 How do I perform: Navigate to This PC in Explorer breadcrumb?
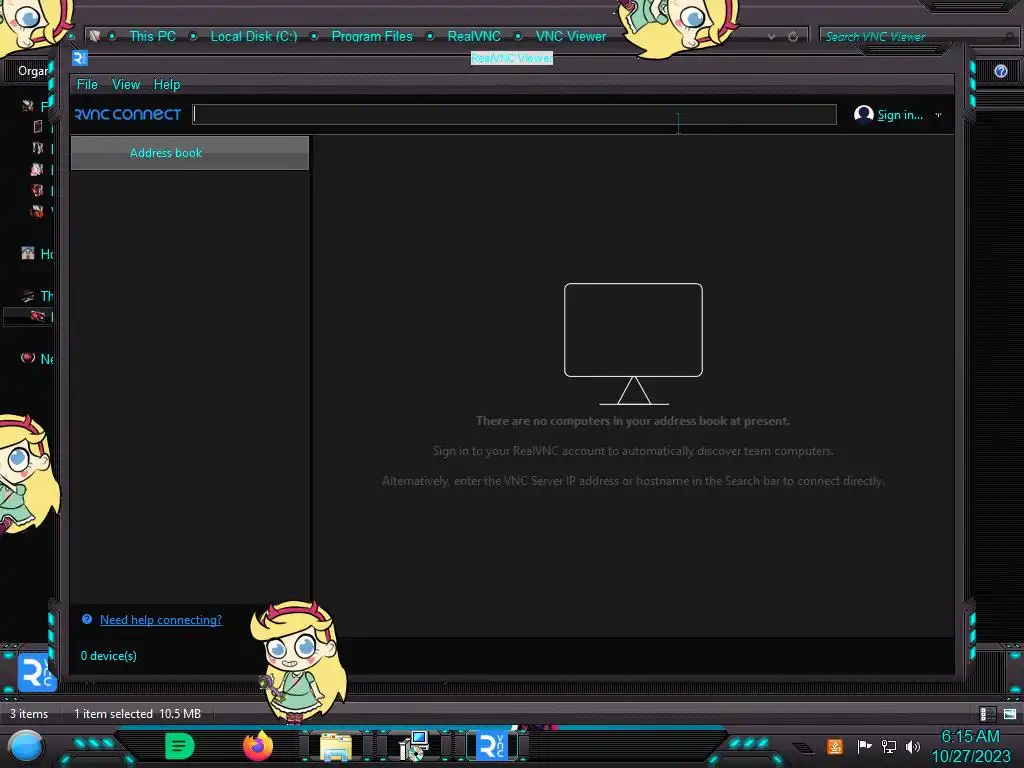(152, 37)
